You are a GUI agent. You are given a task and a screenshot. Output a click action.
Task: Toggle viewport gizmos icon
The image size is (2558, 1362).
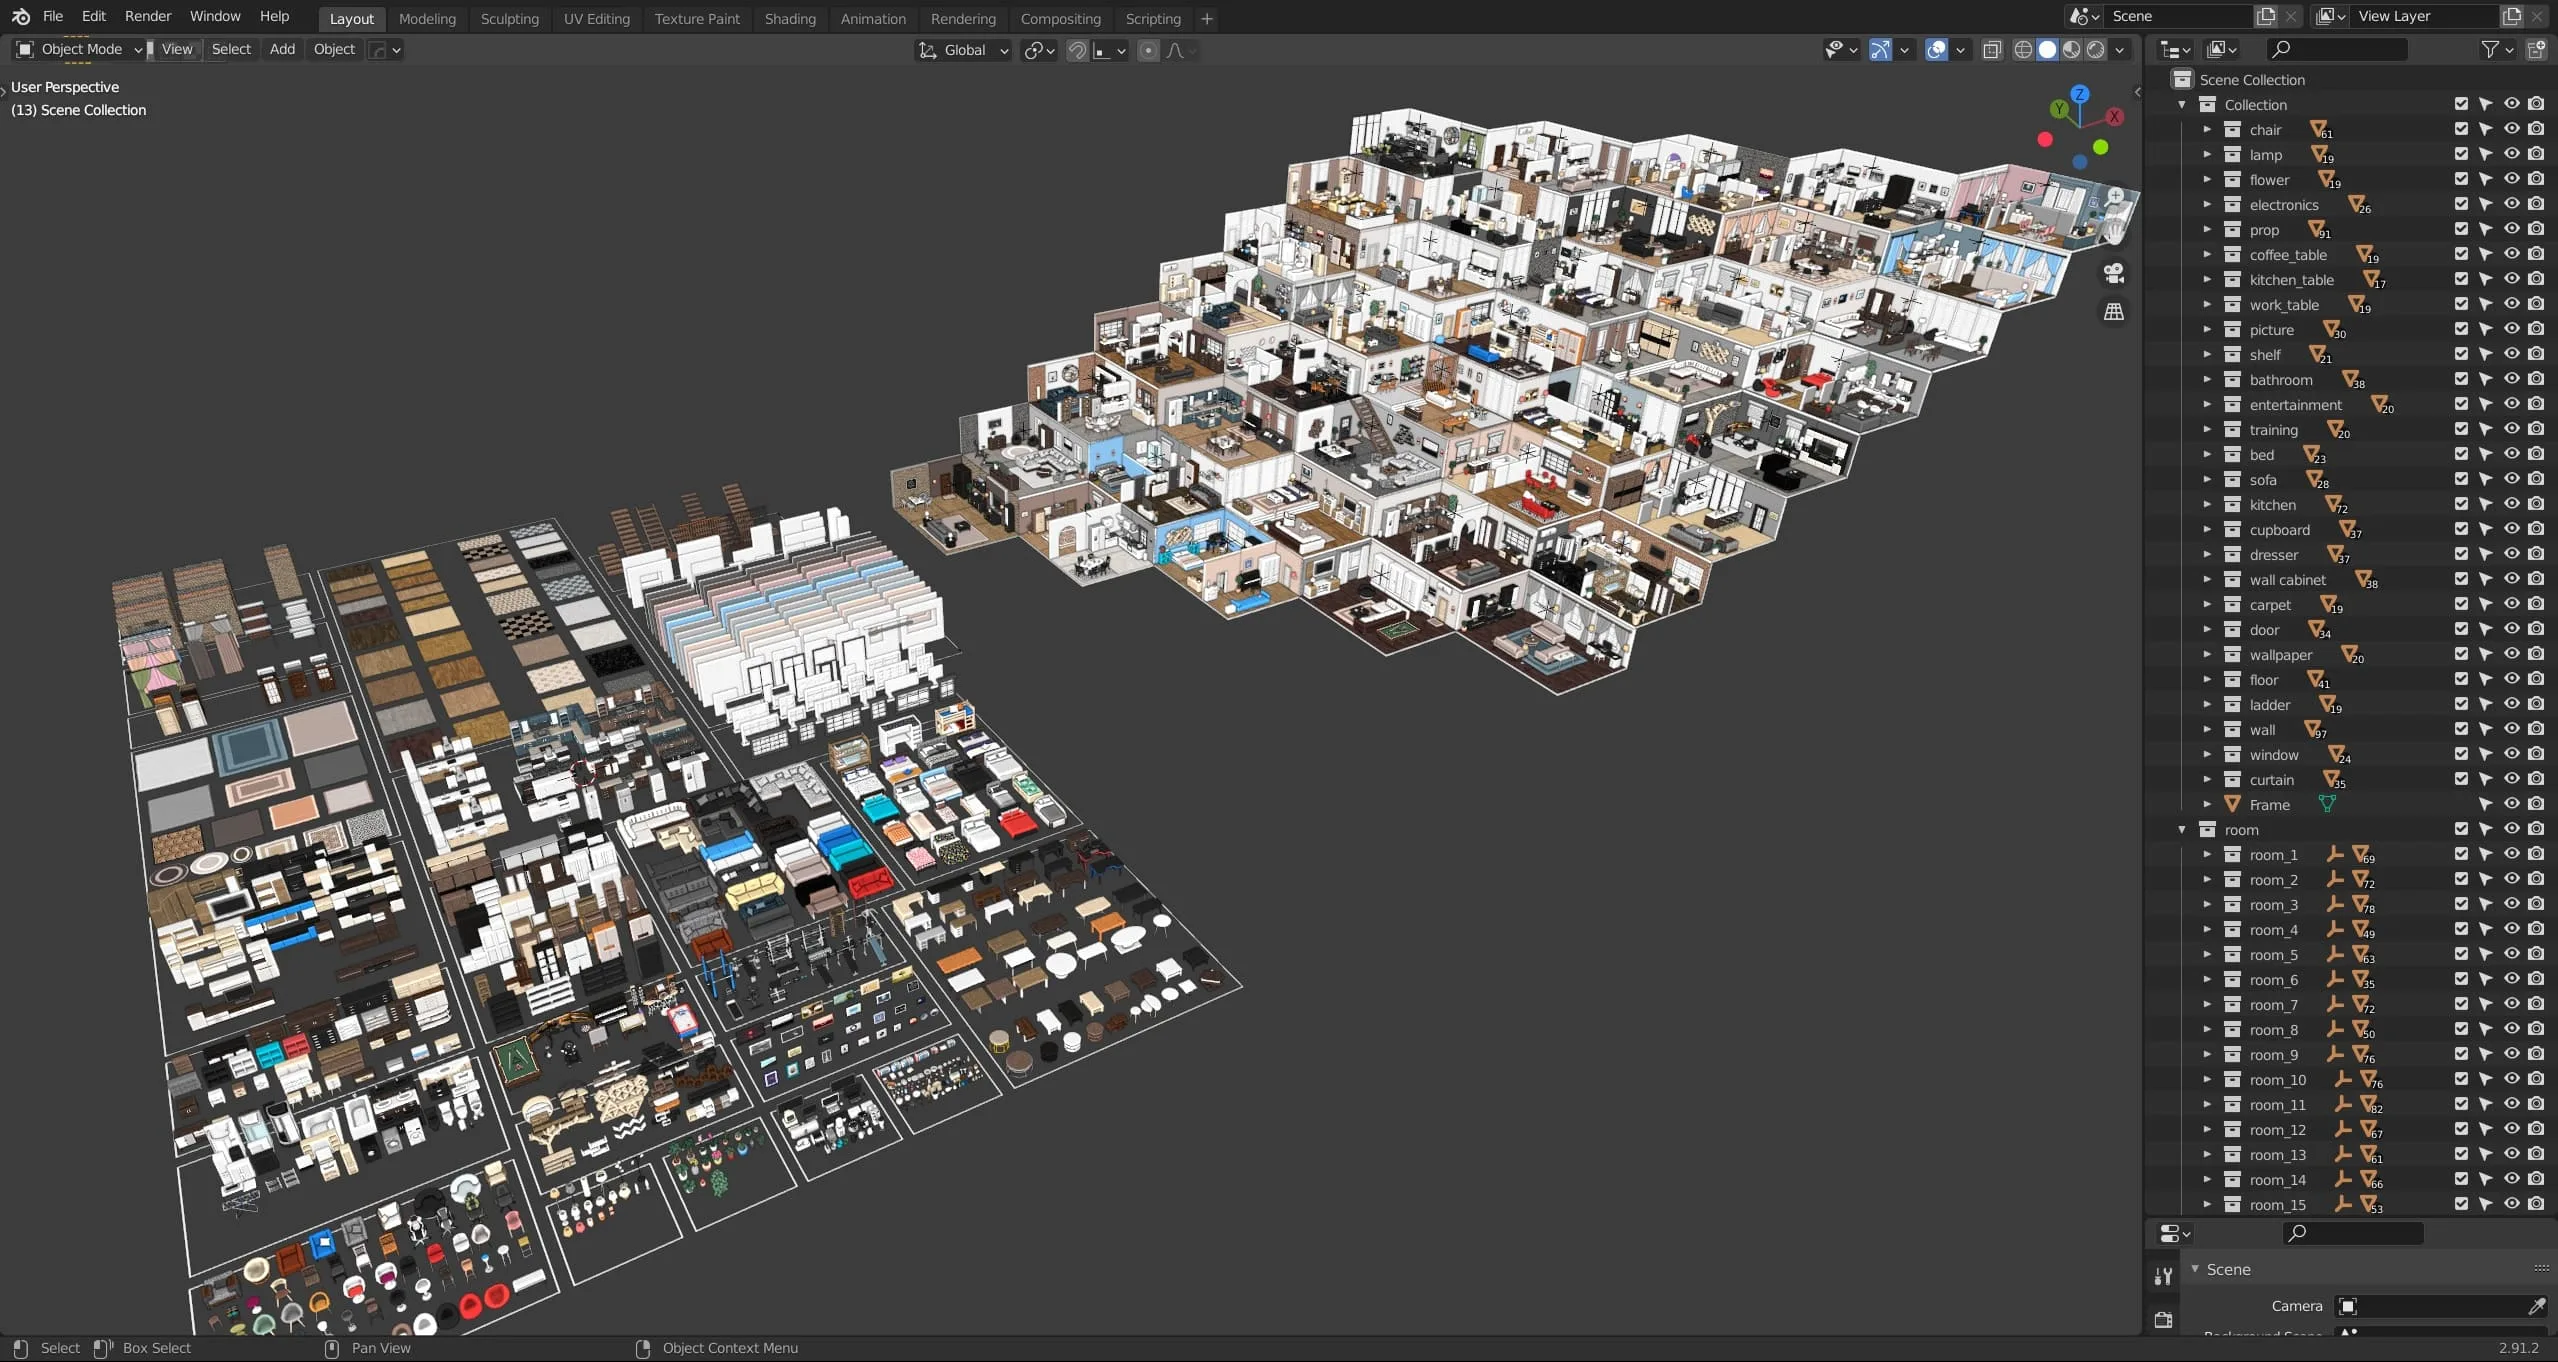[x=1881, y=50]
